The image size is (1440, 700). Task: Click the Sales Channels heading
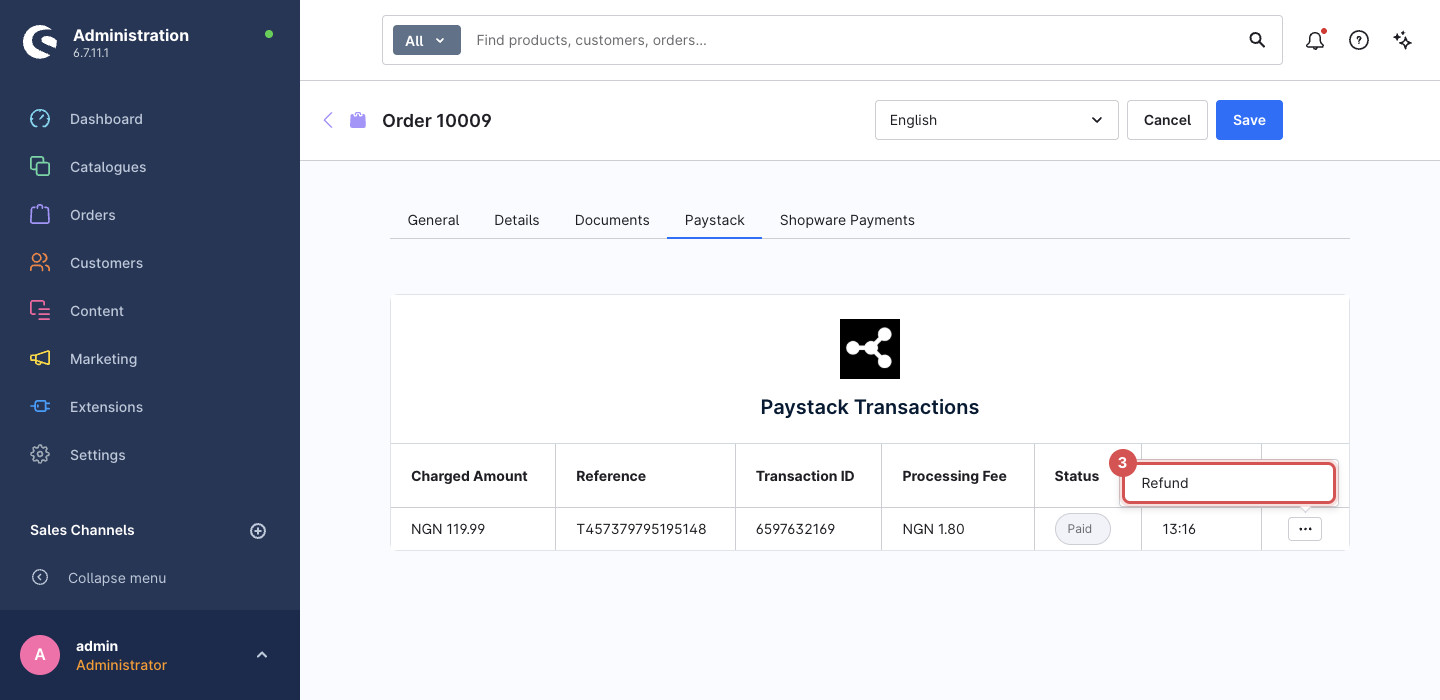tap(82, 530)
